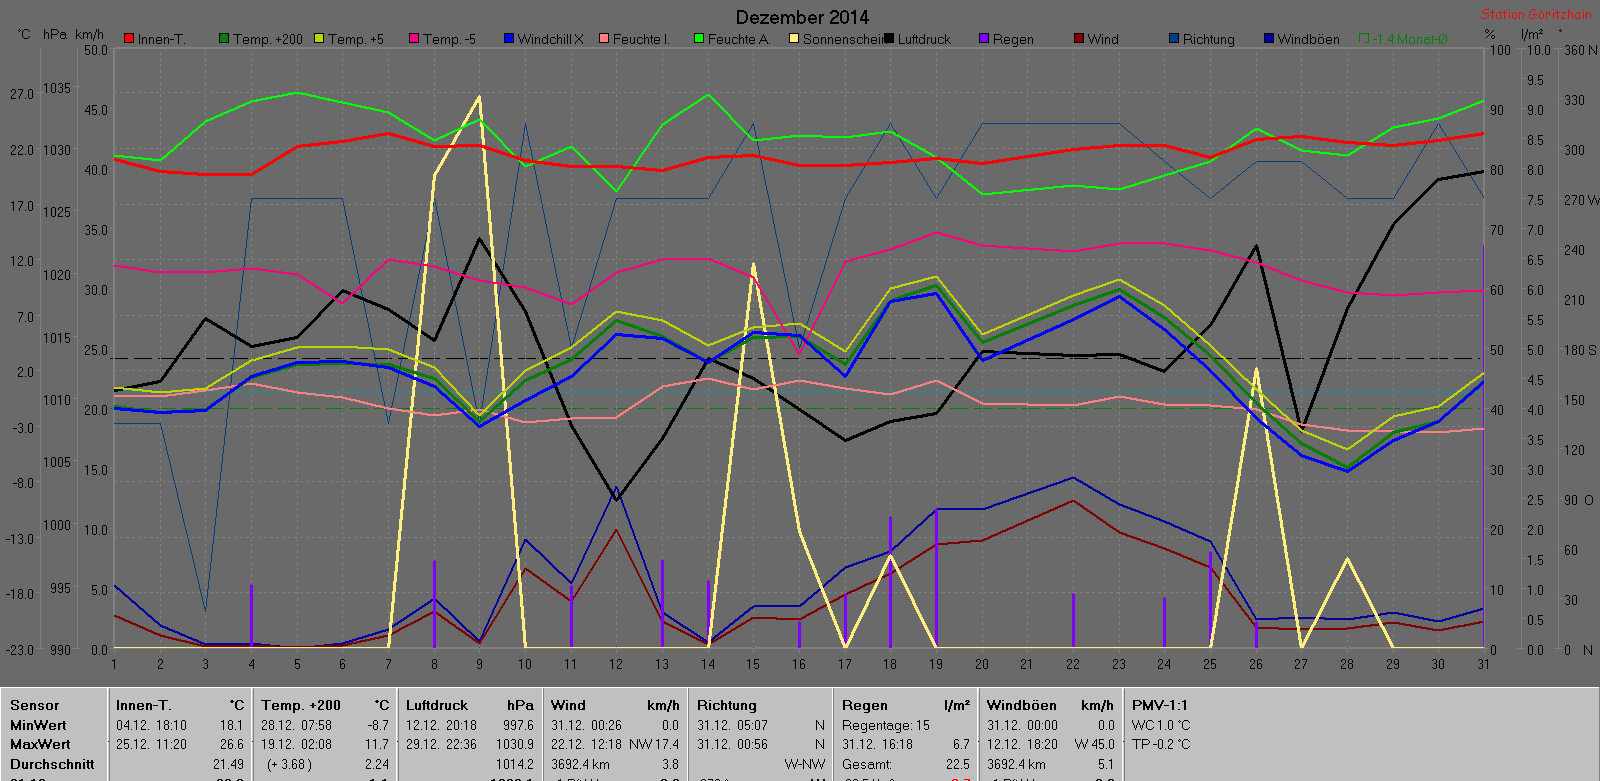Screen dimensions: 1600x781
Task: Click day 19 on the x-axis
Action: tap(936, 664)
